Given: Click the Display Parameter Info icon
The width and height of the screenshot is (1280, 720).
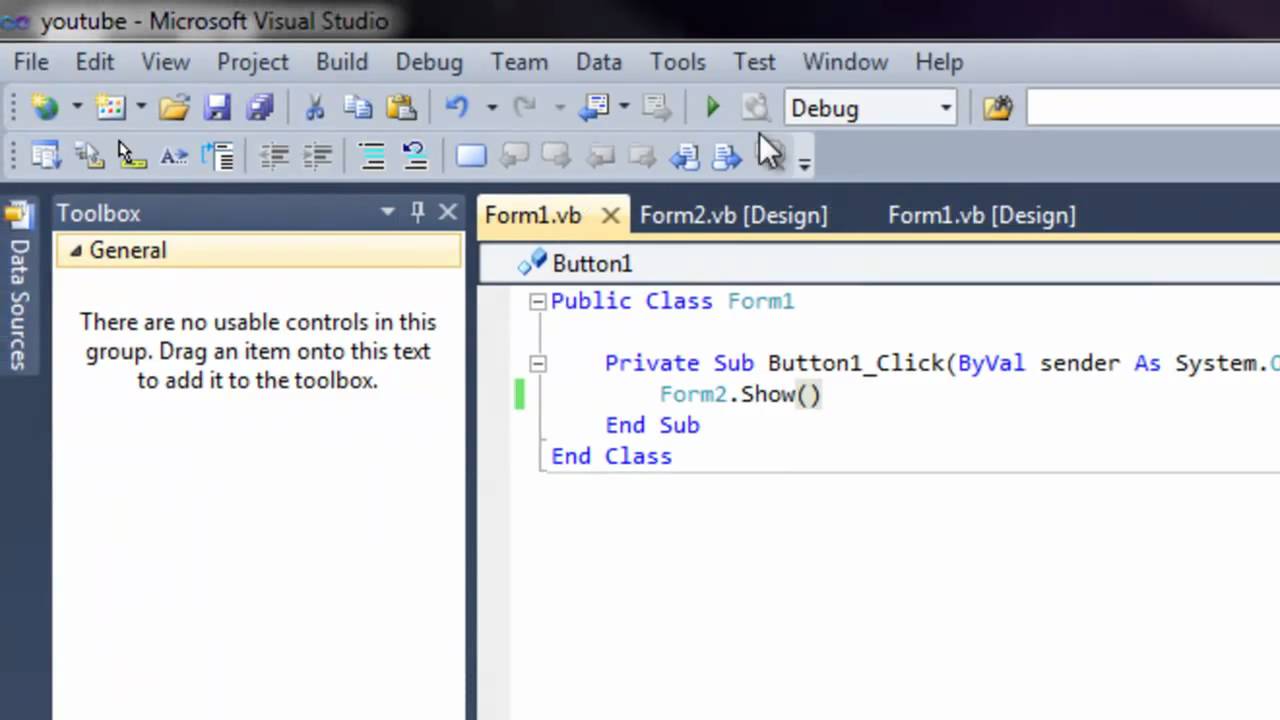Looking at the screenshot, I should pyautogui.click(x=89, y=155).
